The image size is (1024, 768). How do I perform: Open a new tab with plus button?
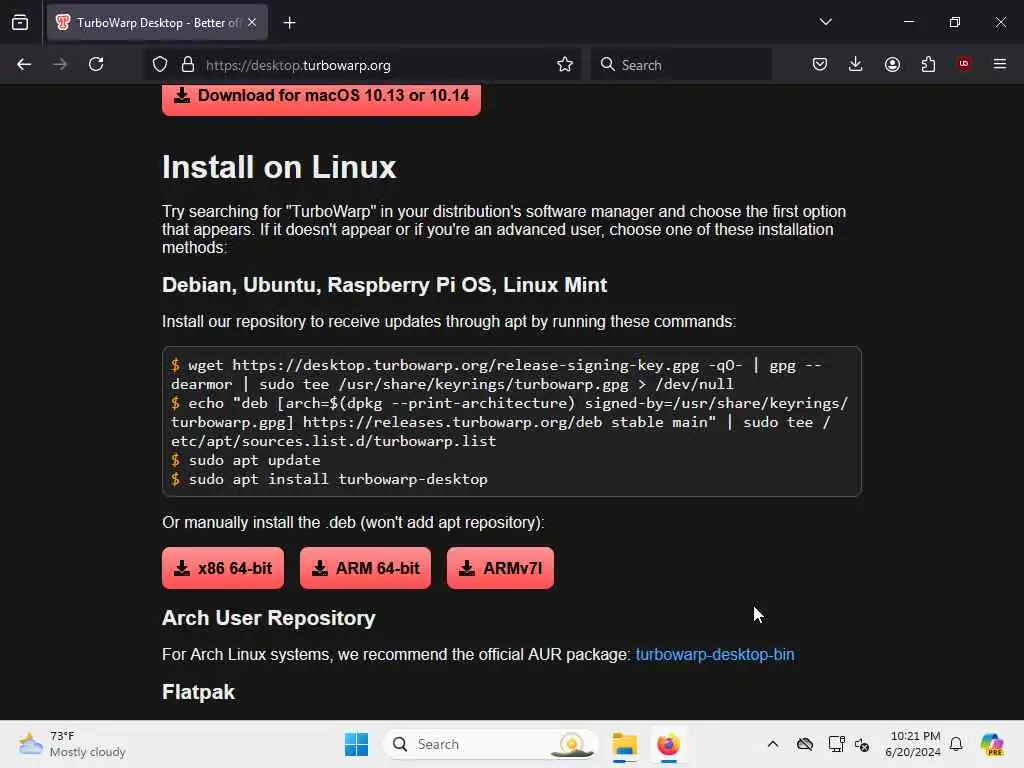pyautogui.click(x=289, y=23)
